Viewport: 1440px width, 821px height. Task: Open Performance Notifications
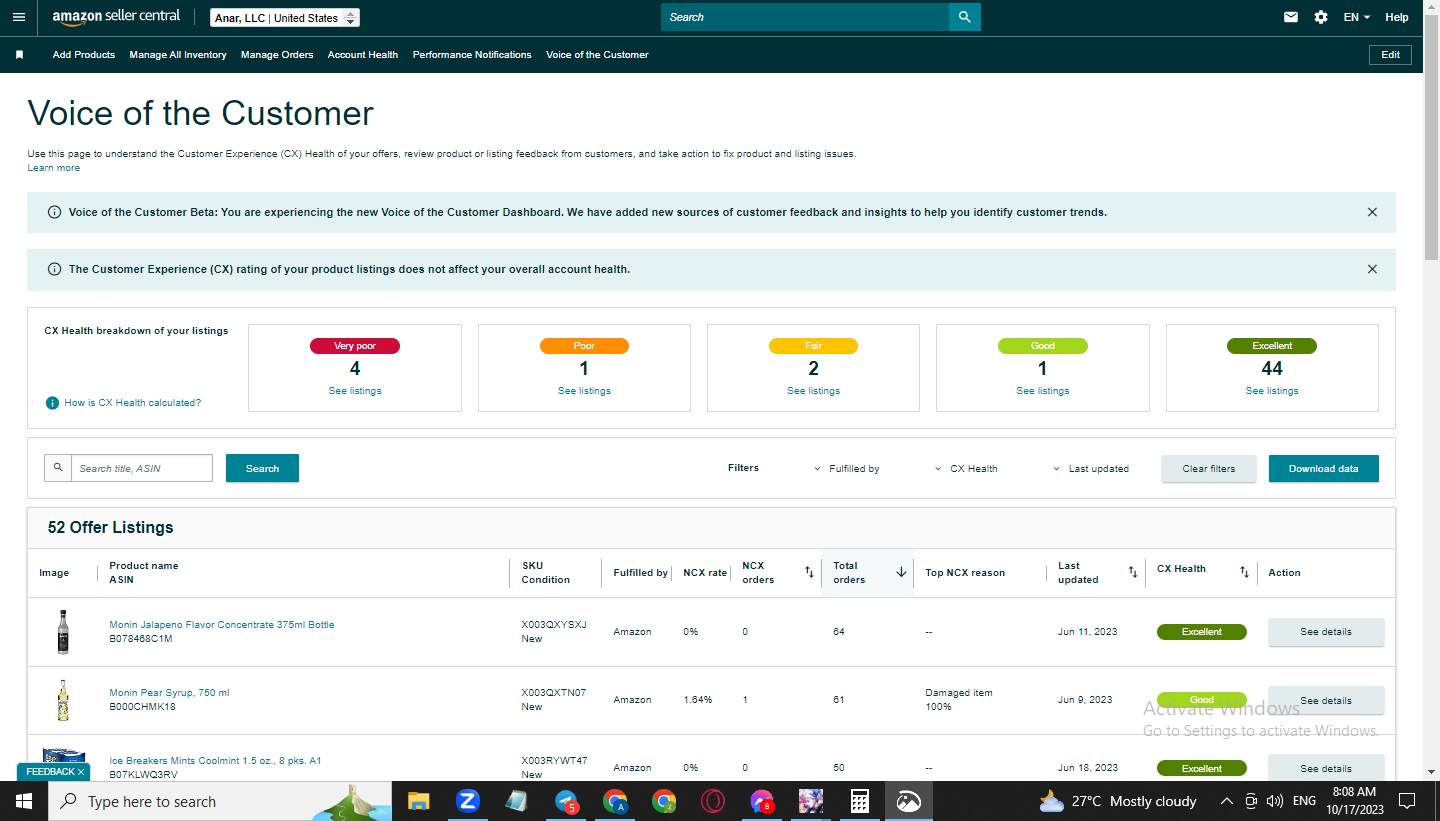[x=472, y=55]
